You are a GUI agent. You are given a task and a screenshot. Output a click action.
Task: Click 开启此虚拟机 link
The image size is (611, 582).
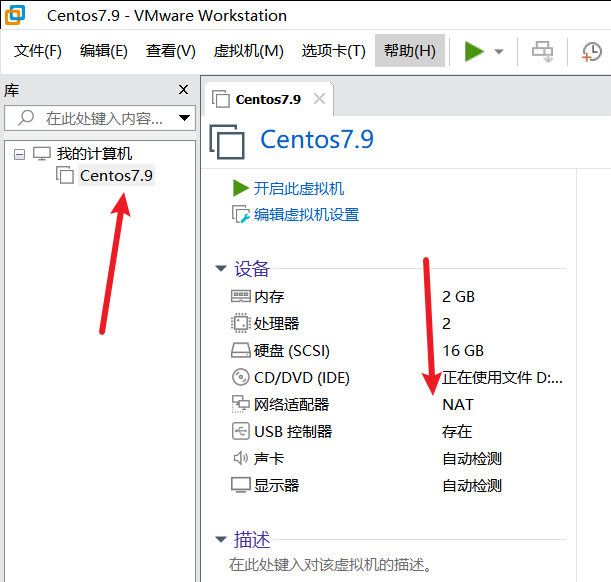click(299, 189)
